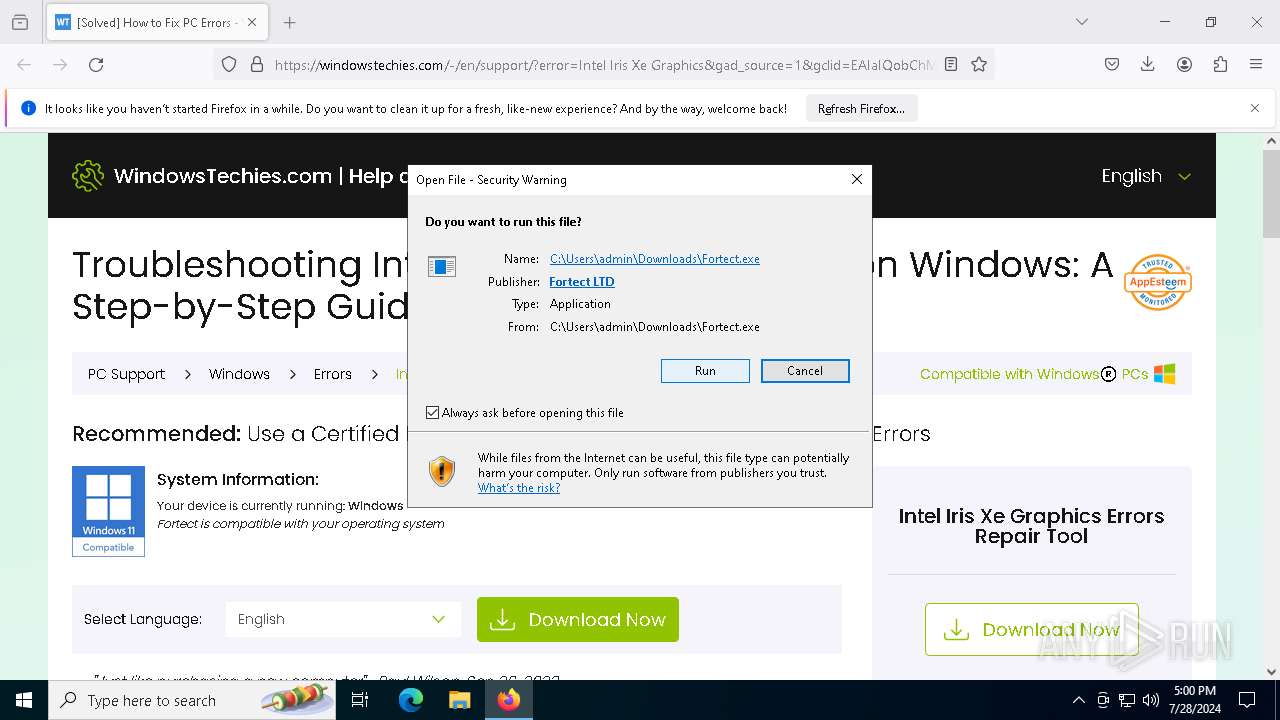
Task: Cancel the Open File security warning
Action: tap(805, 371)
